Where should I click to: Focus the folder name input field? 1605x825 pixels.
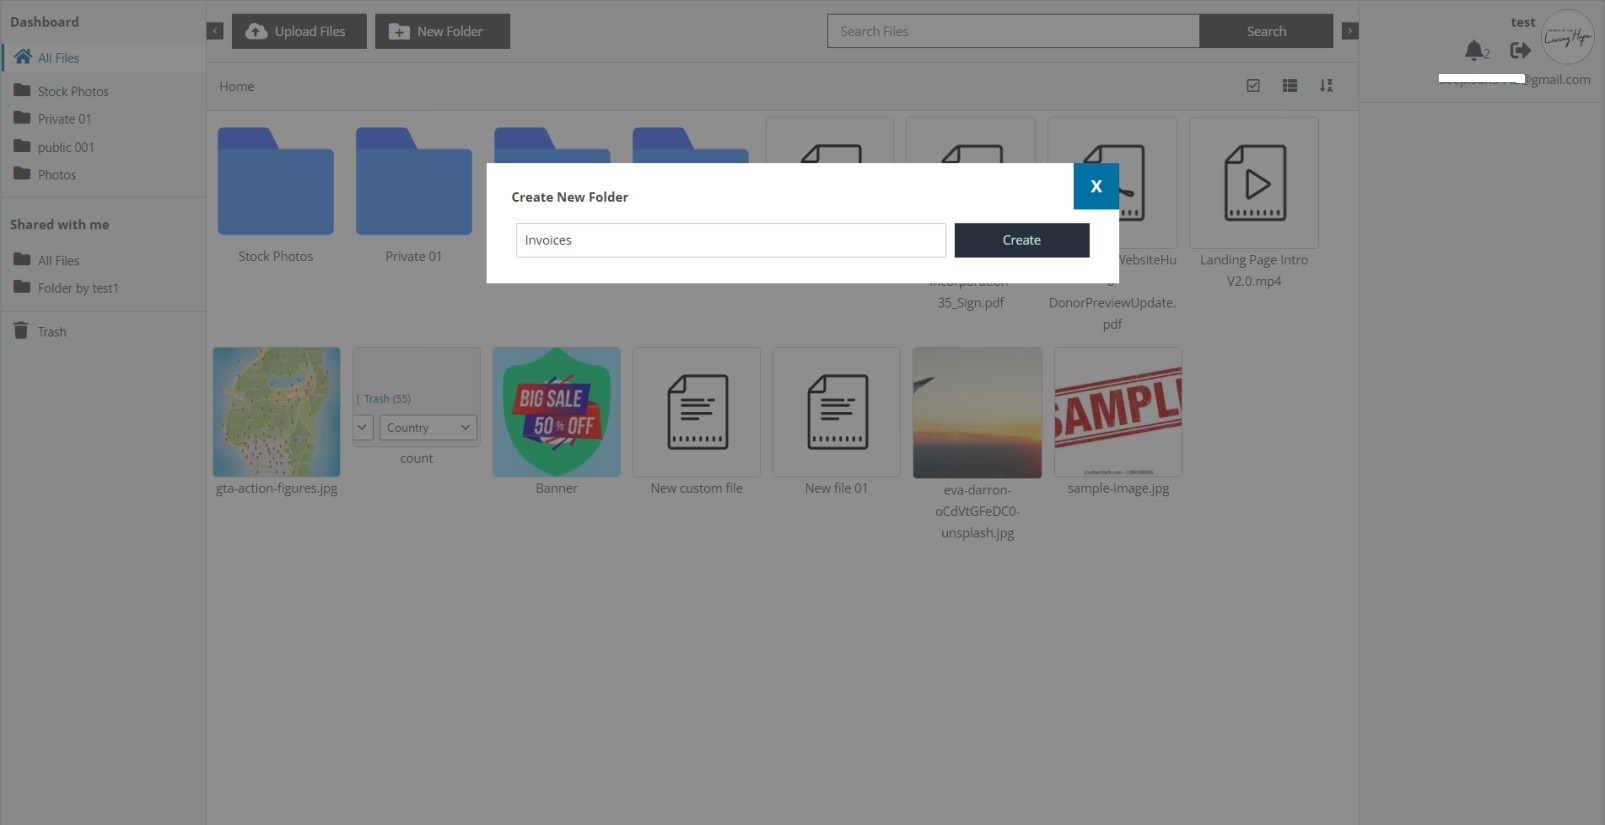coord(730,240)
